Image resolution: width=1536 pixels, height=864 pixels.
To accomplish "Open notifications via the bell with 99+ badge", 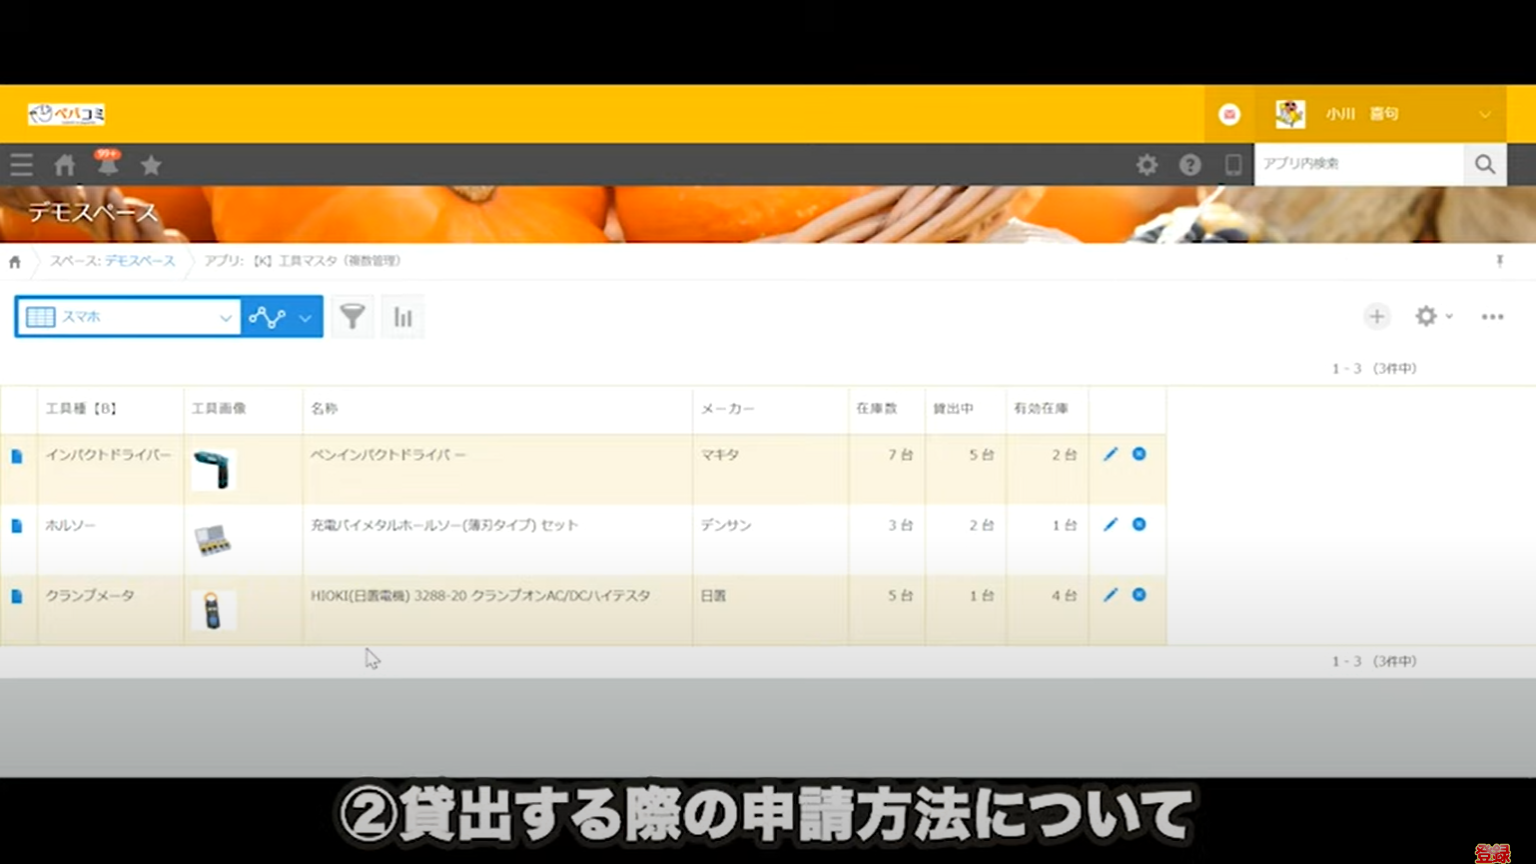I will (x=108, y=164).
